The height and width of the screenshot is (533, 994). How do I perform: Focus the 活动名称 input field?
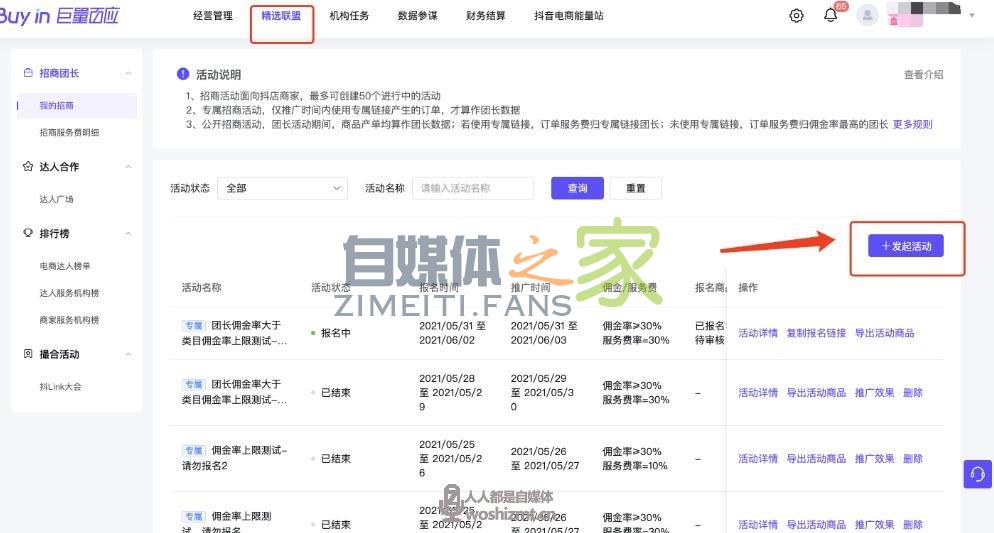coord(473,188)
